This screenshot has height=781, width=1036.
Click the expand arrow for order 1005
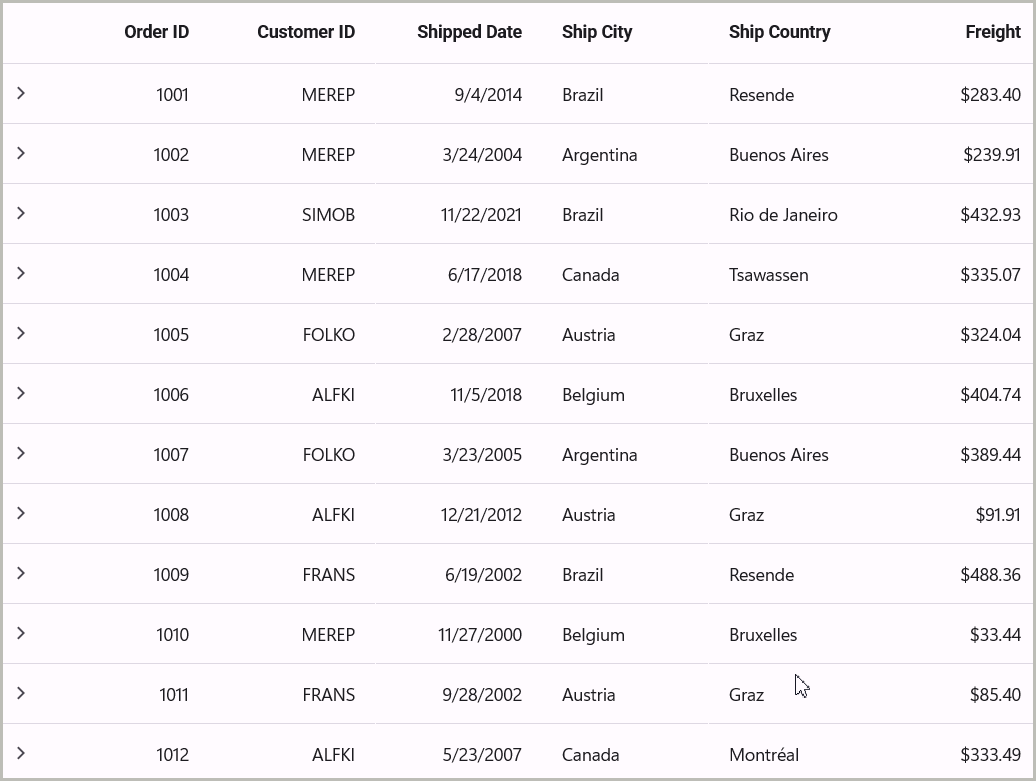[21, 333]
